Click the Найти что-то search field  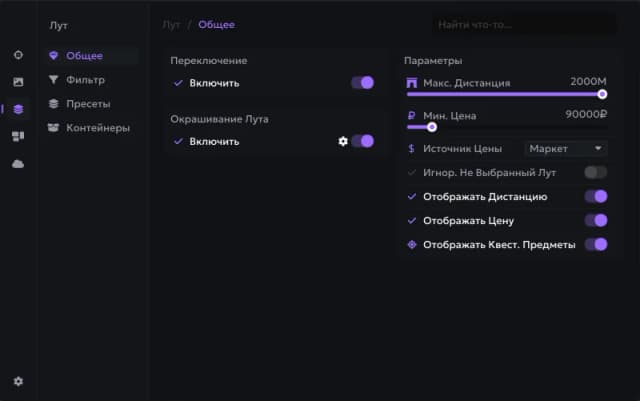pyautogui.click(x=525, y=25)
